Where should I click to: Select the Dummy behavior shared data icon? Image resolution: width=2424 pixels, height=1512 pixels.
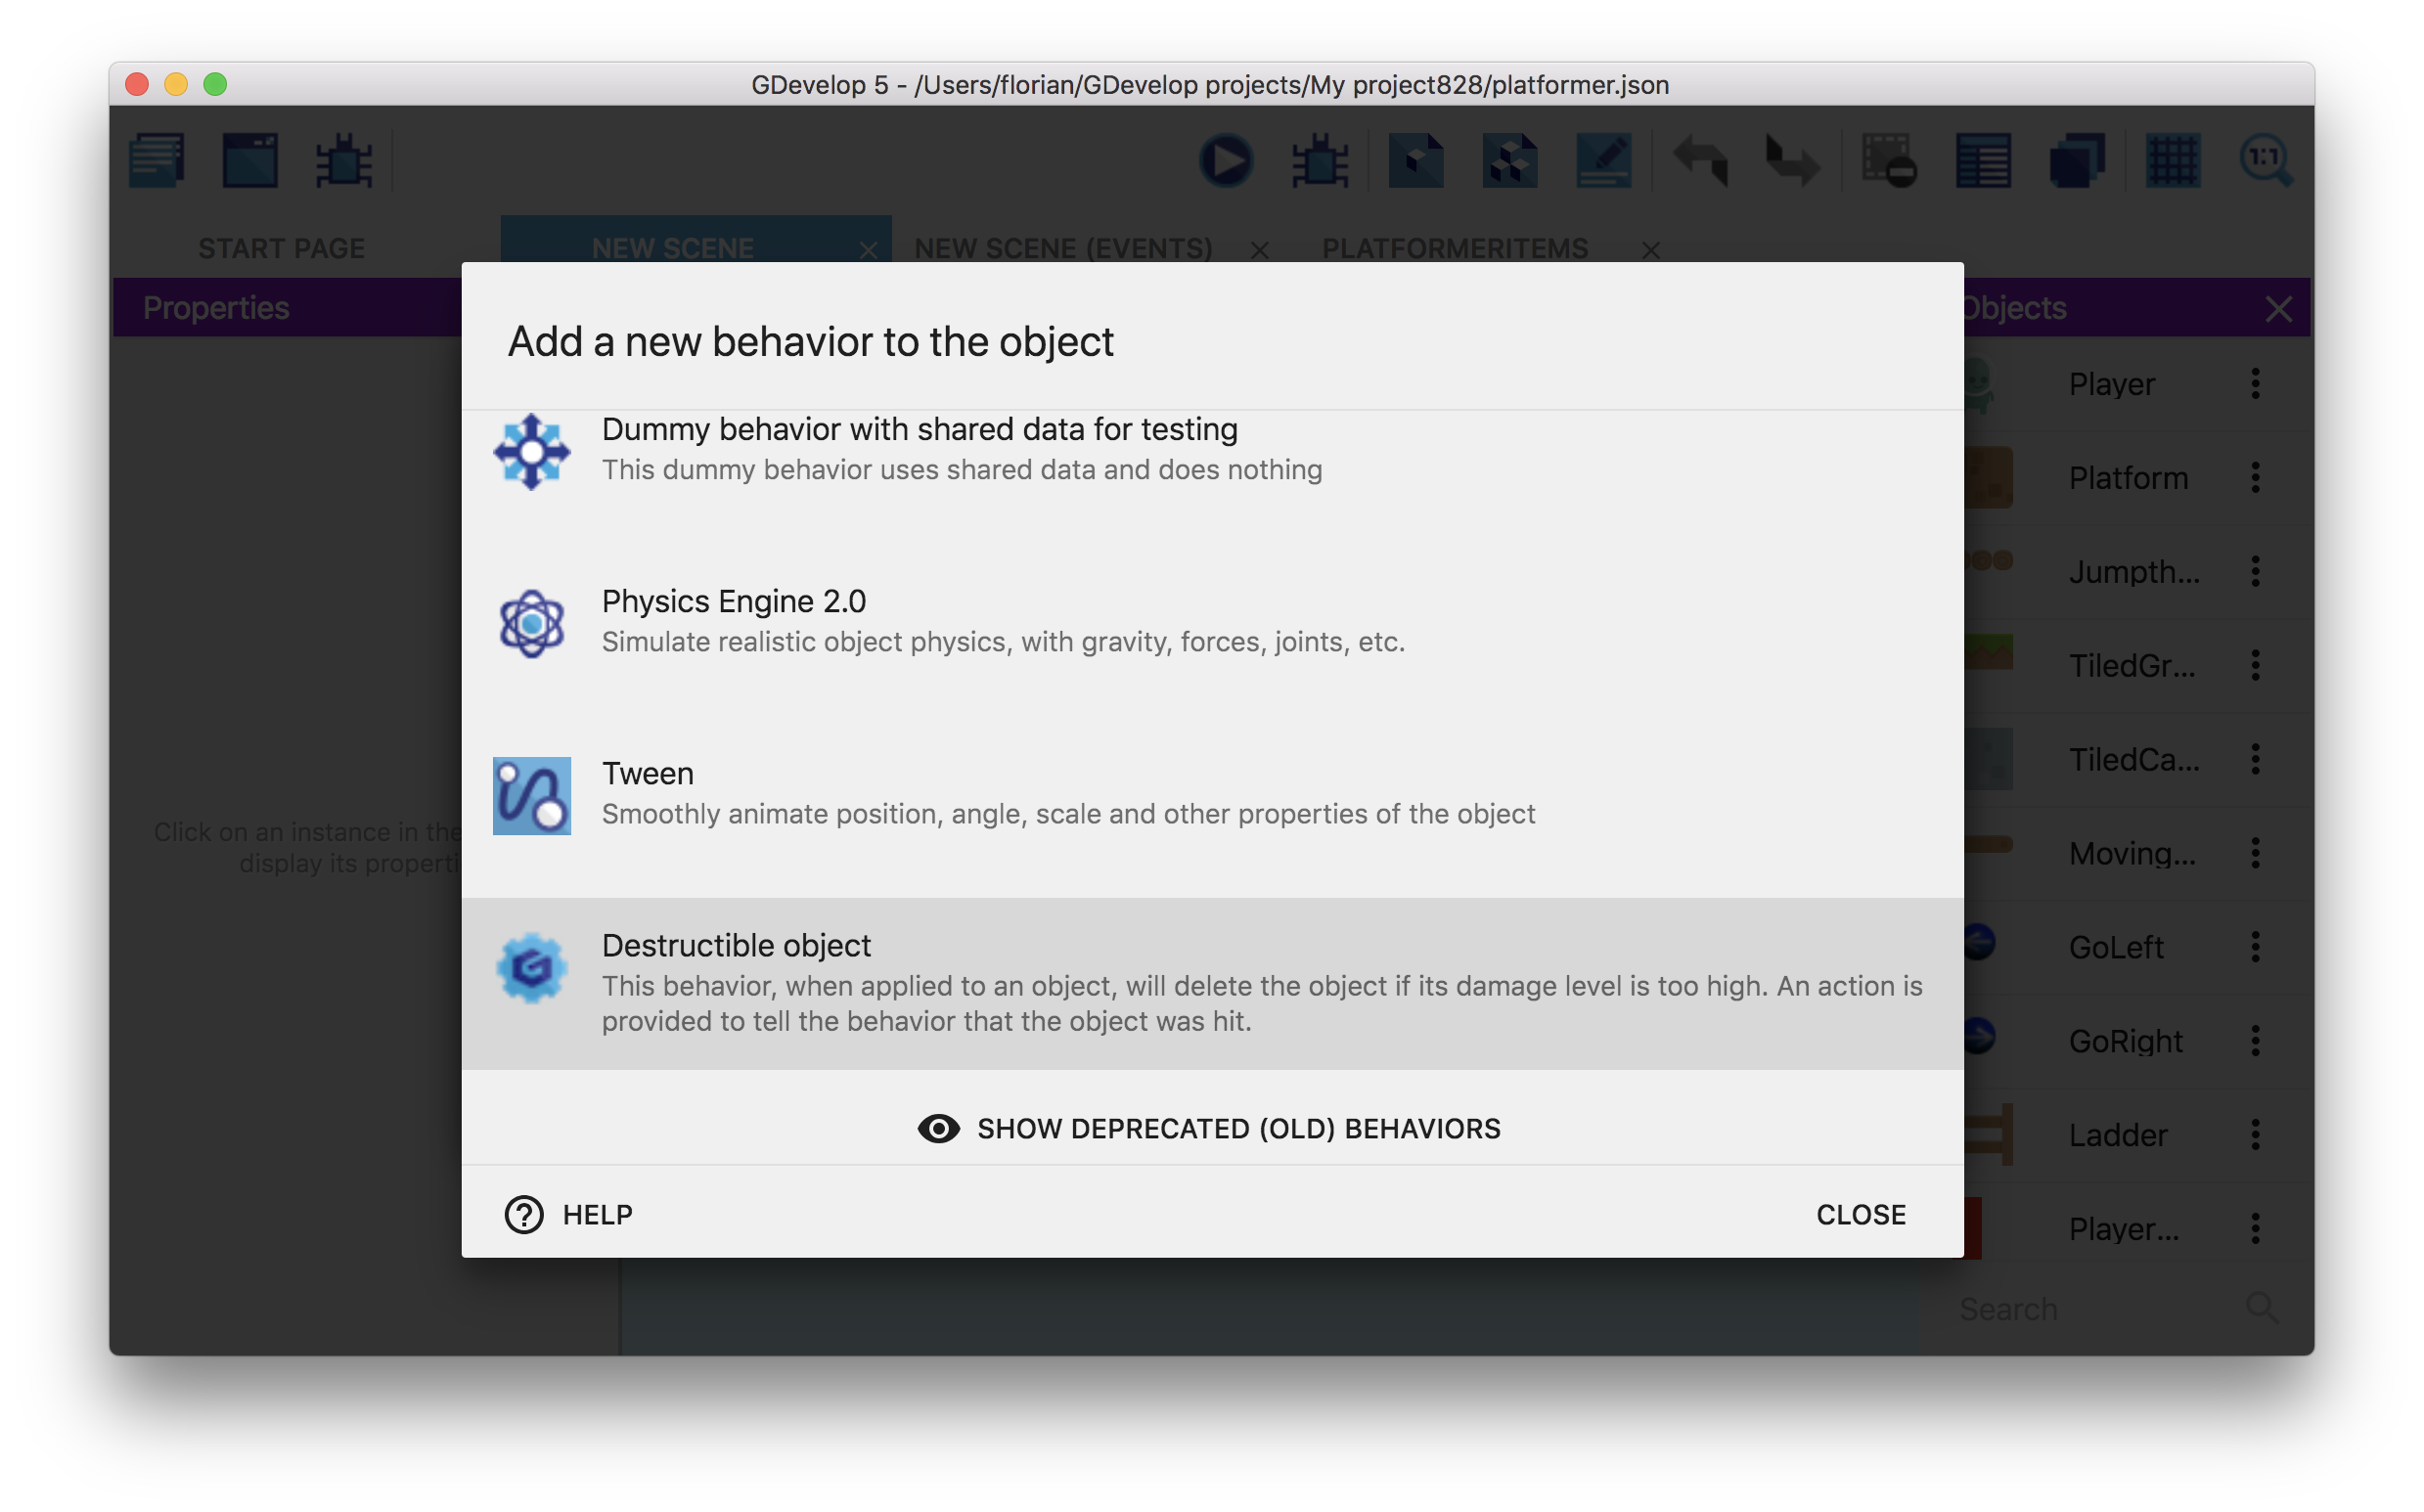point(532,451)
